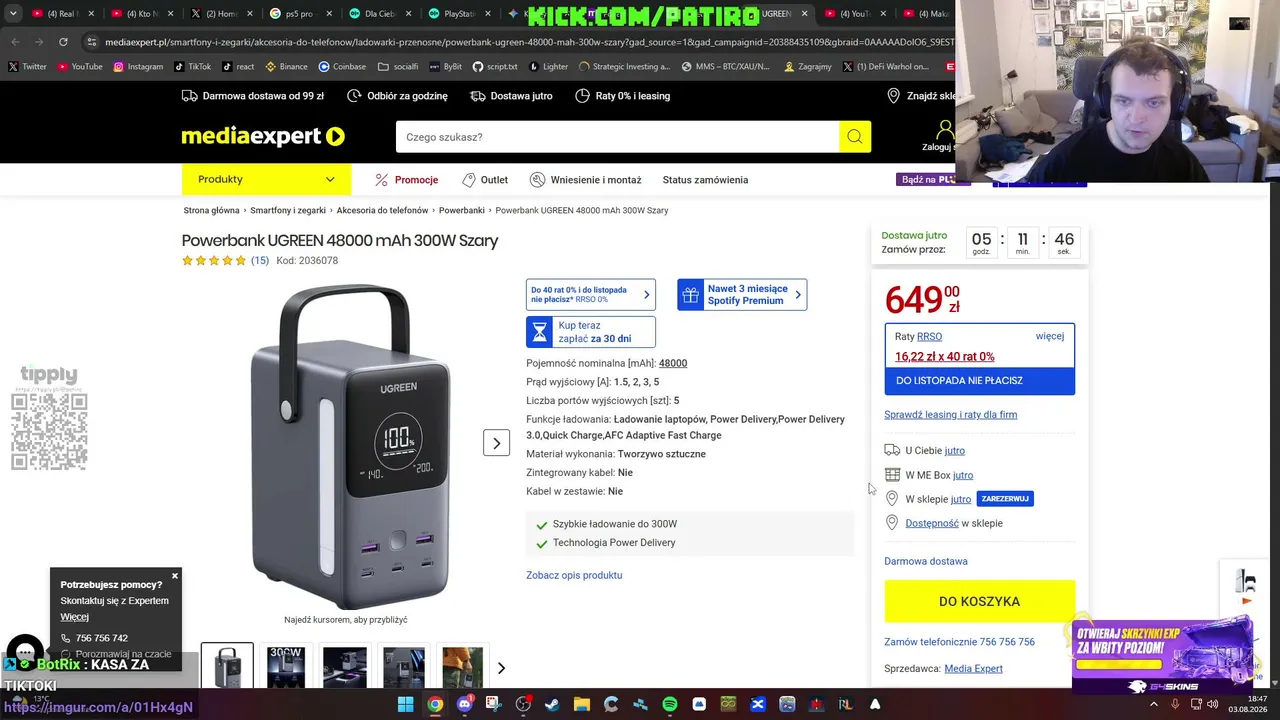Open the Powerbanki breadcrumb link
This screenshot has width=1280, height=720.
[462, 211]
